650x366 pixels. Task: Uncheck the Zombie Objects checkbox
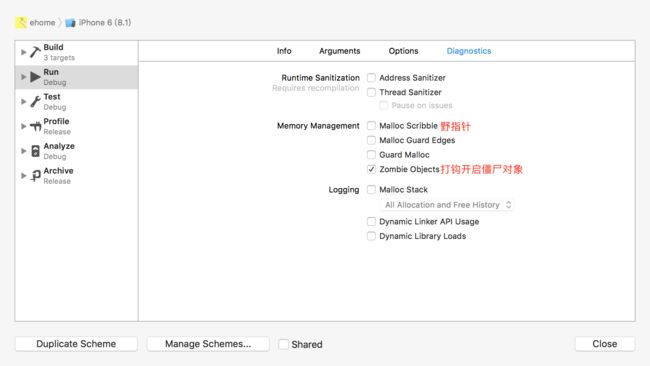[x=371, y=169]
